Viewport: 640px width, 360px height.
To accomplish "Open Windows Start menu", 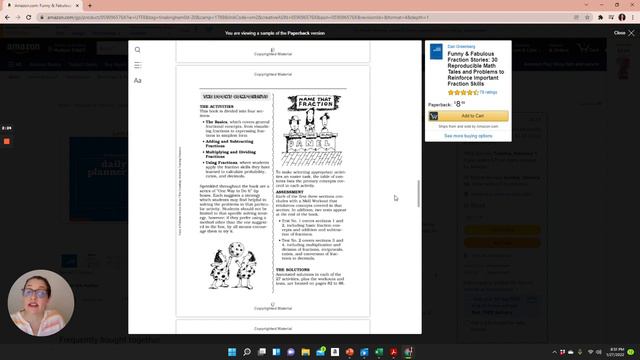I will (x=232, y=352).
